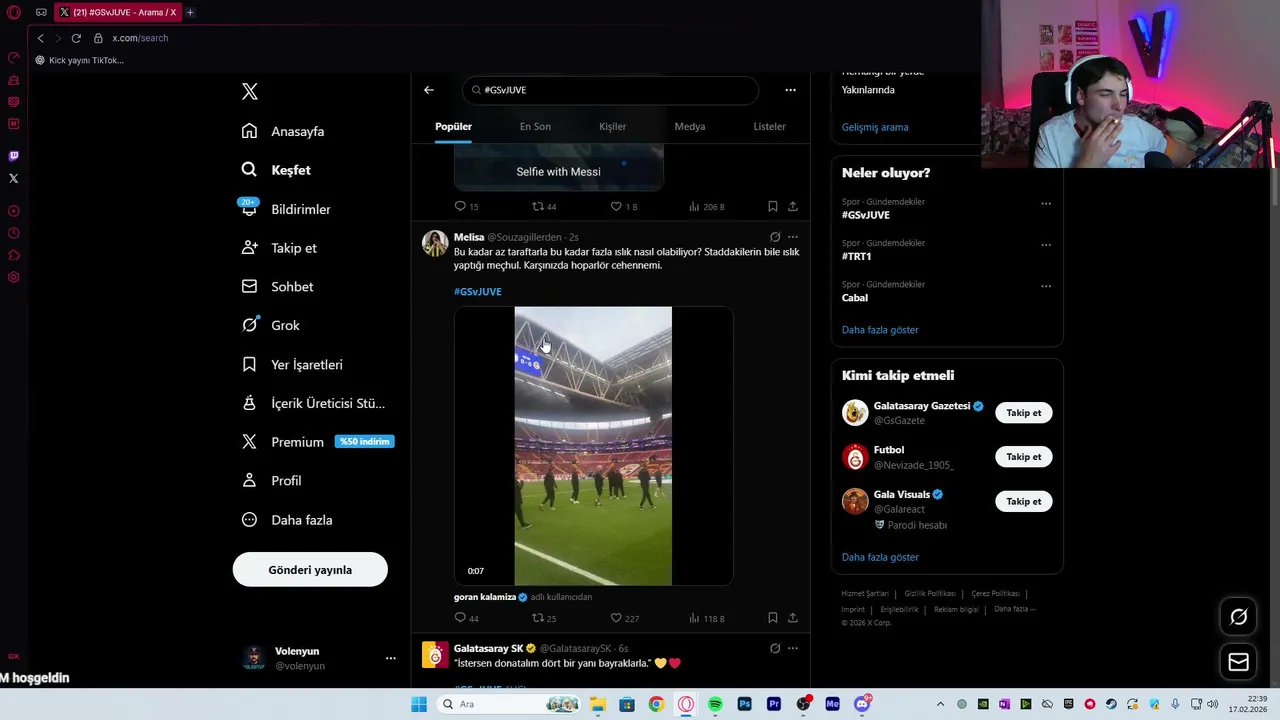Focus the #GSvJUVE search field
This screenshot has width=1280, height=720.
point(610,90)
